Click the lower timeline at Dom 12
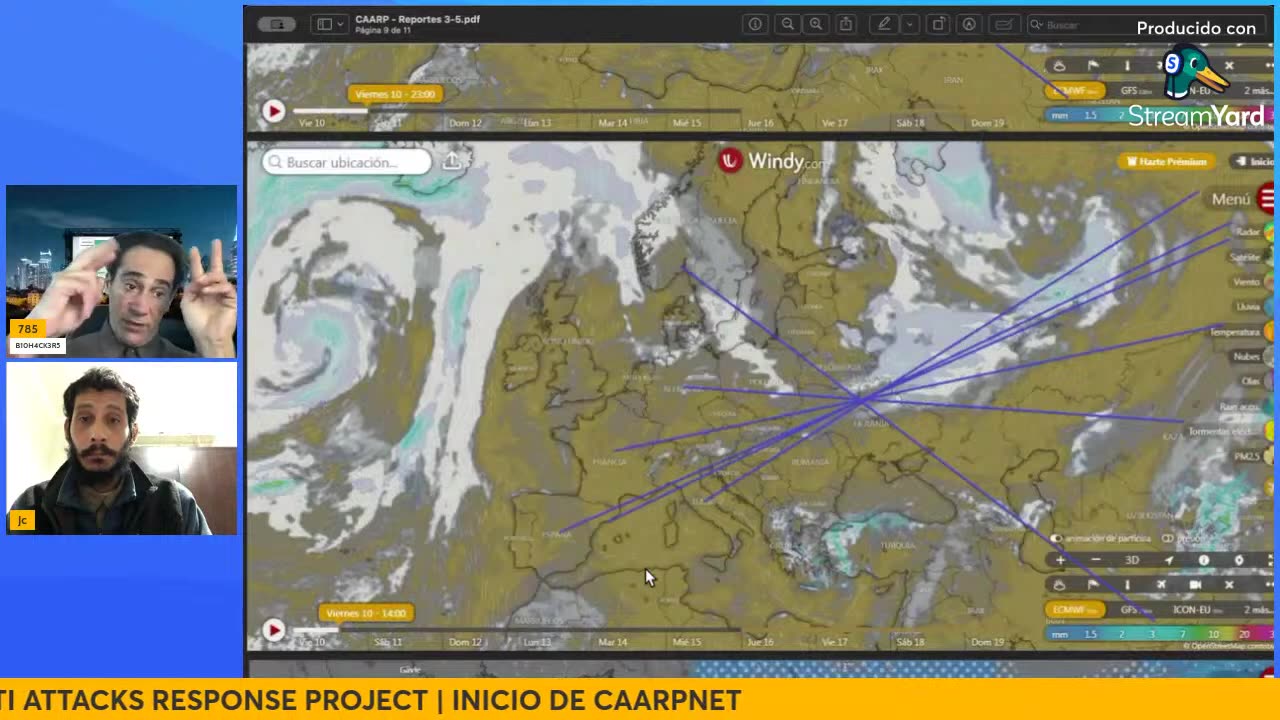 (465, 642)
